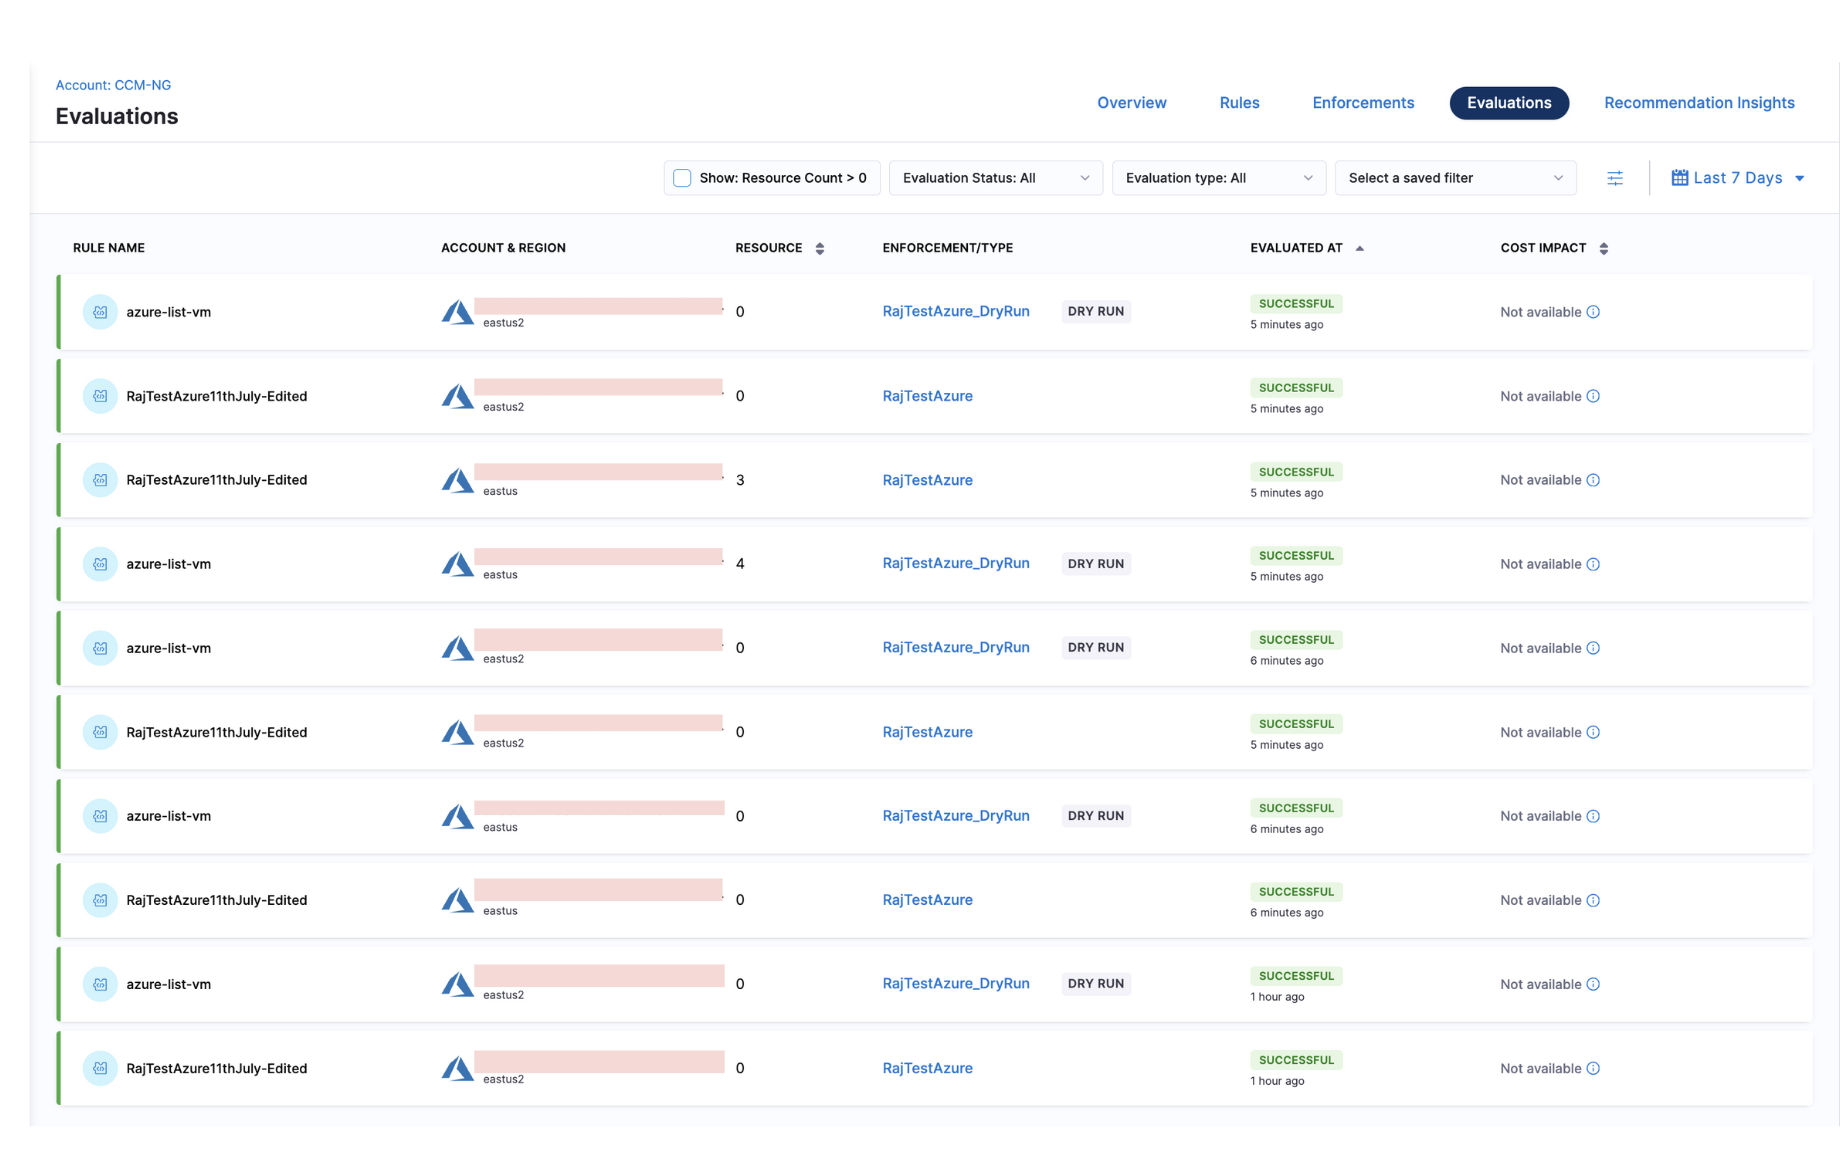The width and height of the screenshot is (1844, 1162).
Task: Click the calendar icon beside Last 7 Days
Action: pos(1679,178)
